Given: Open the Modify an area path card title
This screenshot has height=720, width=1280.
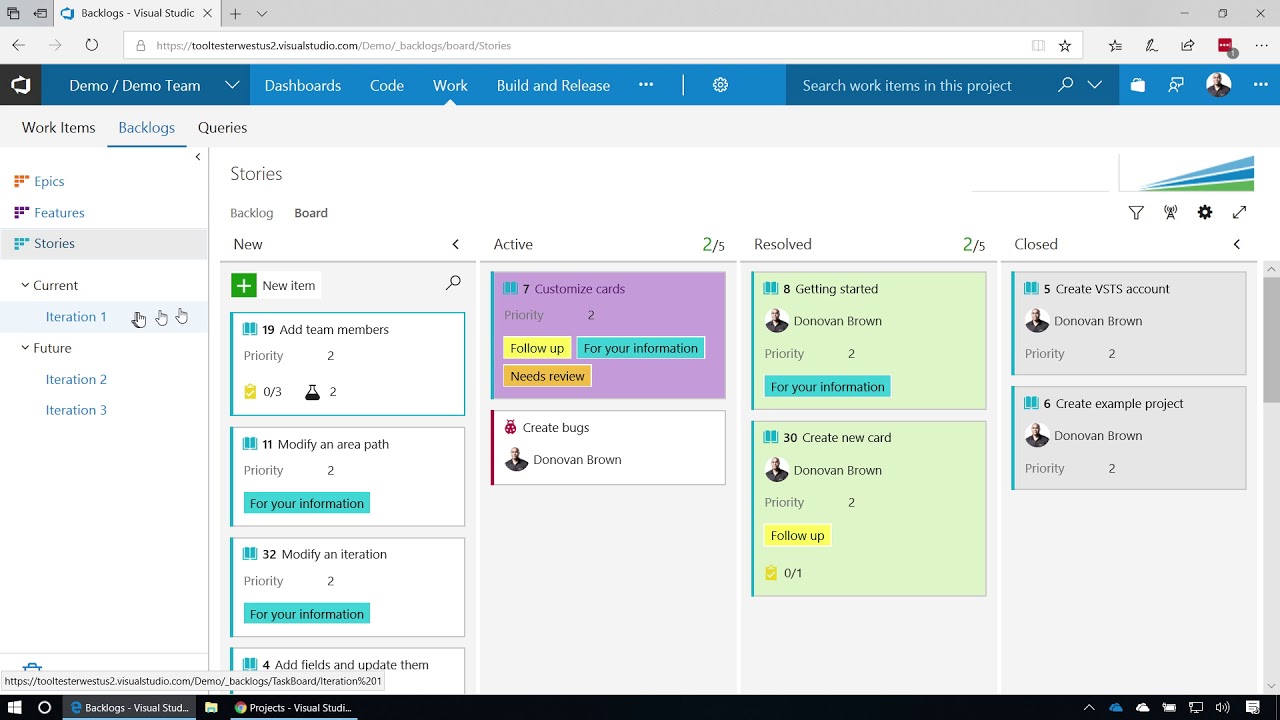Looking at the screenshot, I should pyautogui.click(x=333, y=444).
